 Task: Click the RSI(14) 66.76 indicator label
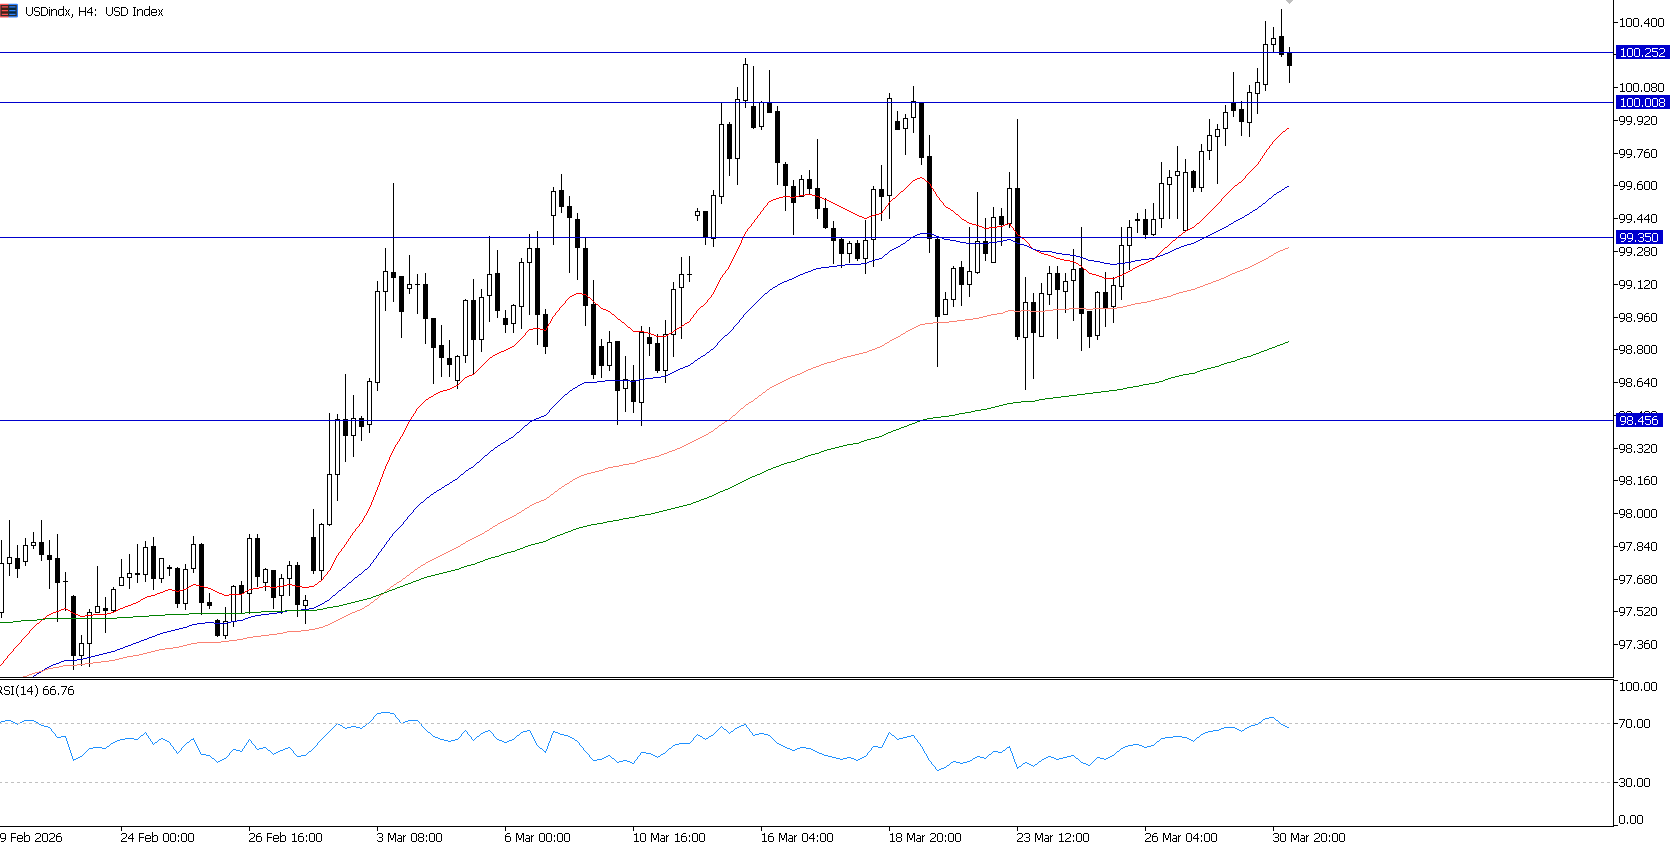coord(37,691)
